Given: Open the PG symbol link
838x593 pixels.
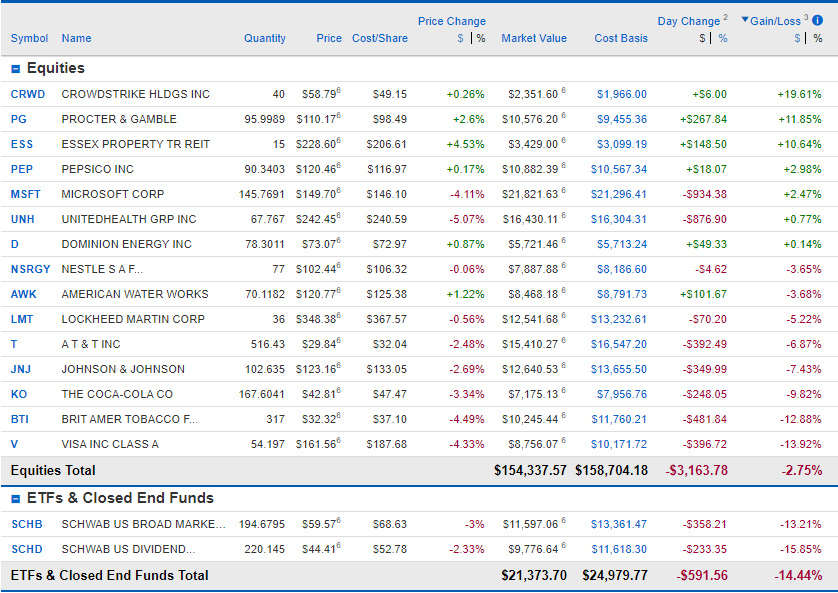Looking at the screenshot, I should point(19,120).
